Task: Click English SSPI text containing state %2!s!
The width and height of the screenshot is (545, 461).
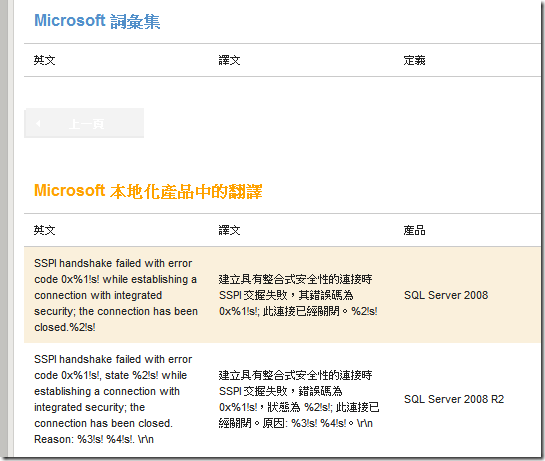Action: coord(113,399)
